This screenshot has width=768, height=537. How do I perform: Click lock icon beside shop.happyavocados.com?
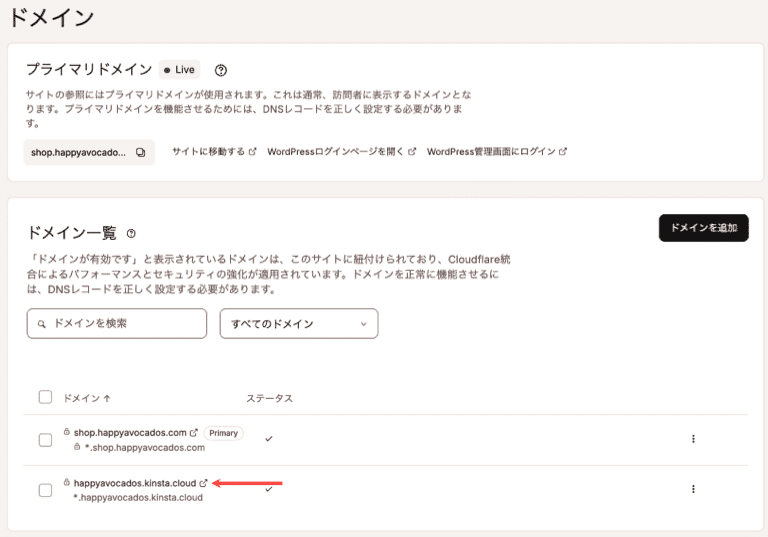(67, 432)
